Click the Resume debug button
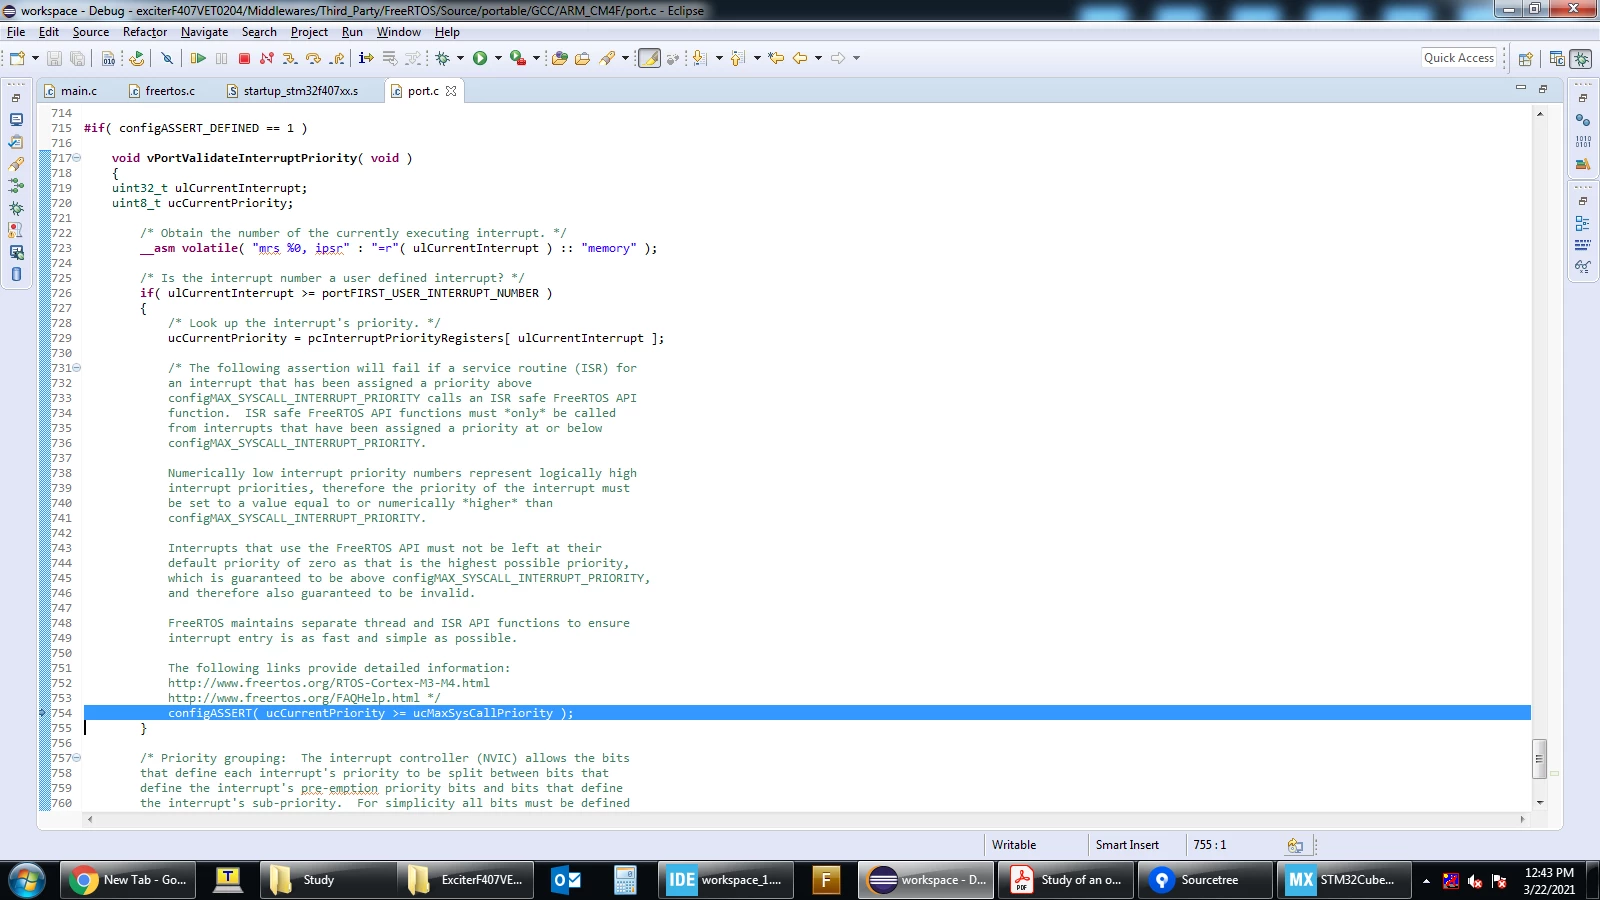This screenshot has width=1600, height=900. click(x=198, y=58)
